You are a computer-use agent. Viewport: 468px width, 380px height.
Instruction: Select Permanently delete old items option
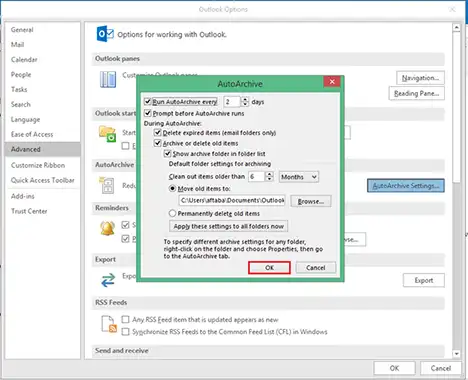click(x=172, y=213)
